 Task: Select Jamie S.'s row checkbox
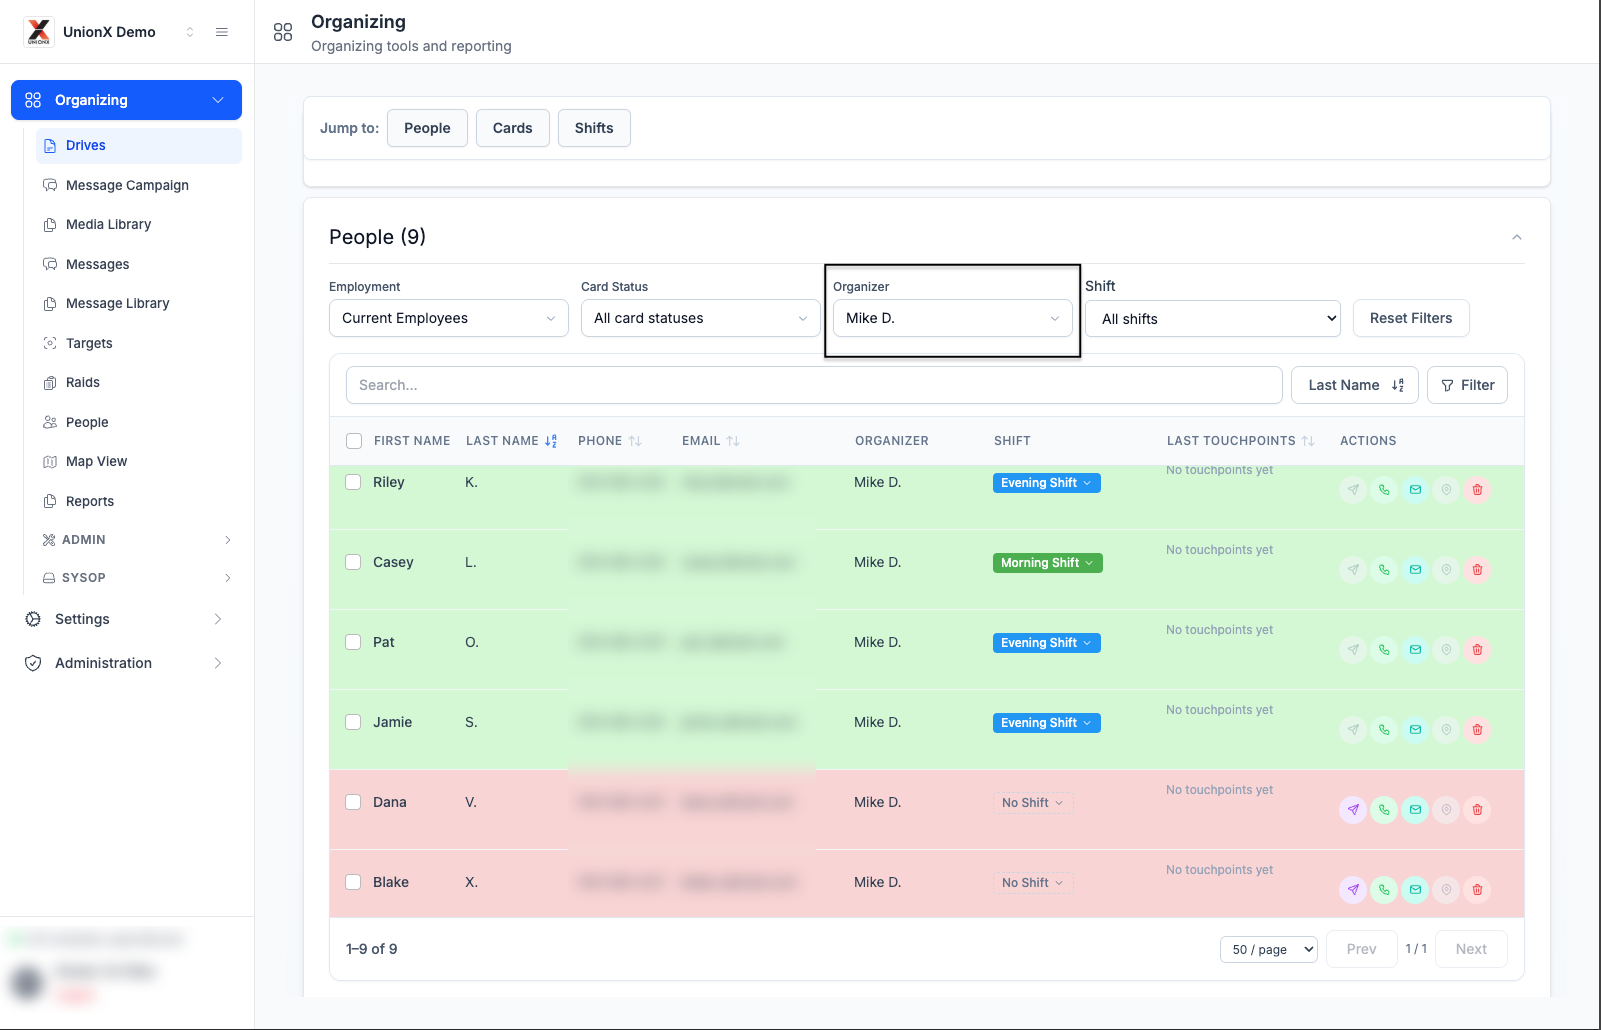[x=353, y=722]
